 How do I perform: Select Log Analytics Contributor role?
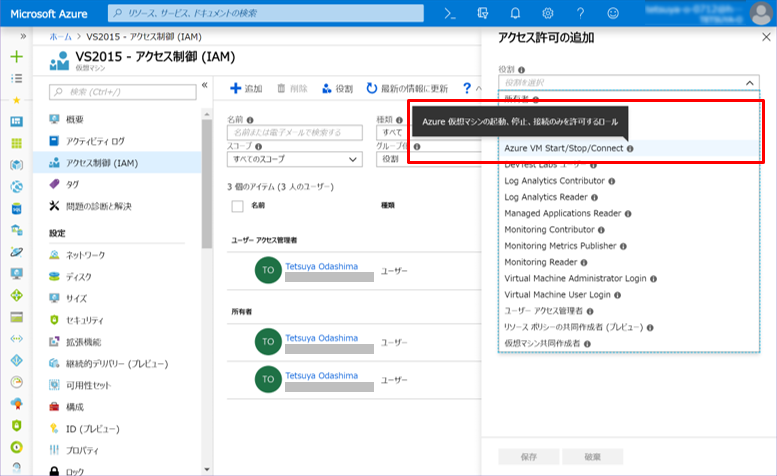coord(629,181)
